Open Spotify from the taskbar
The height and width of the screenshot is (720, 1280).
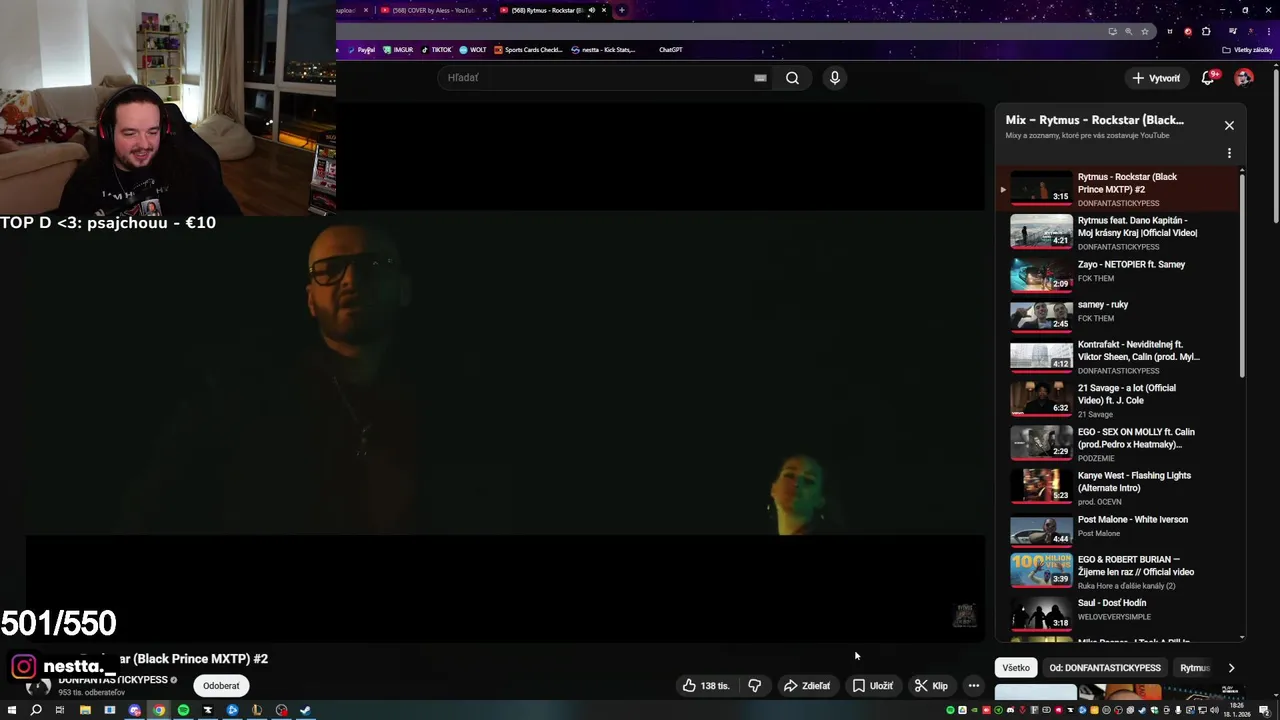[x=183, y=710]
